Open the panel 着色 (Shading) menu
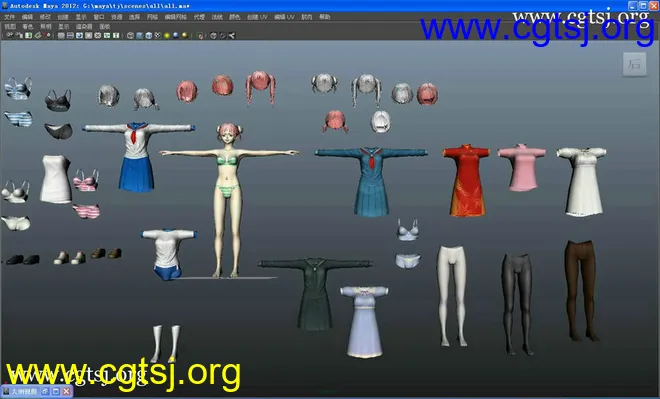660x399 pixels. coord(28,27)
